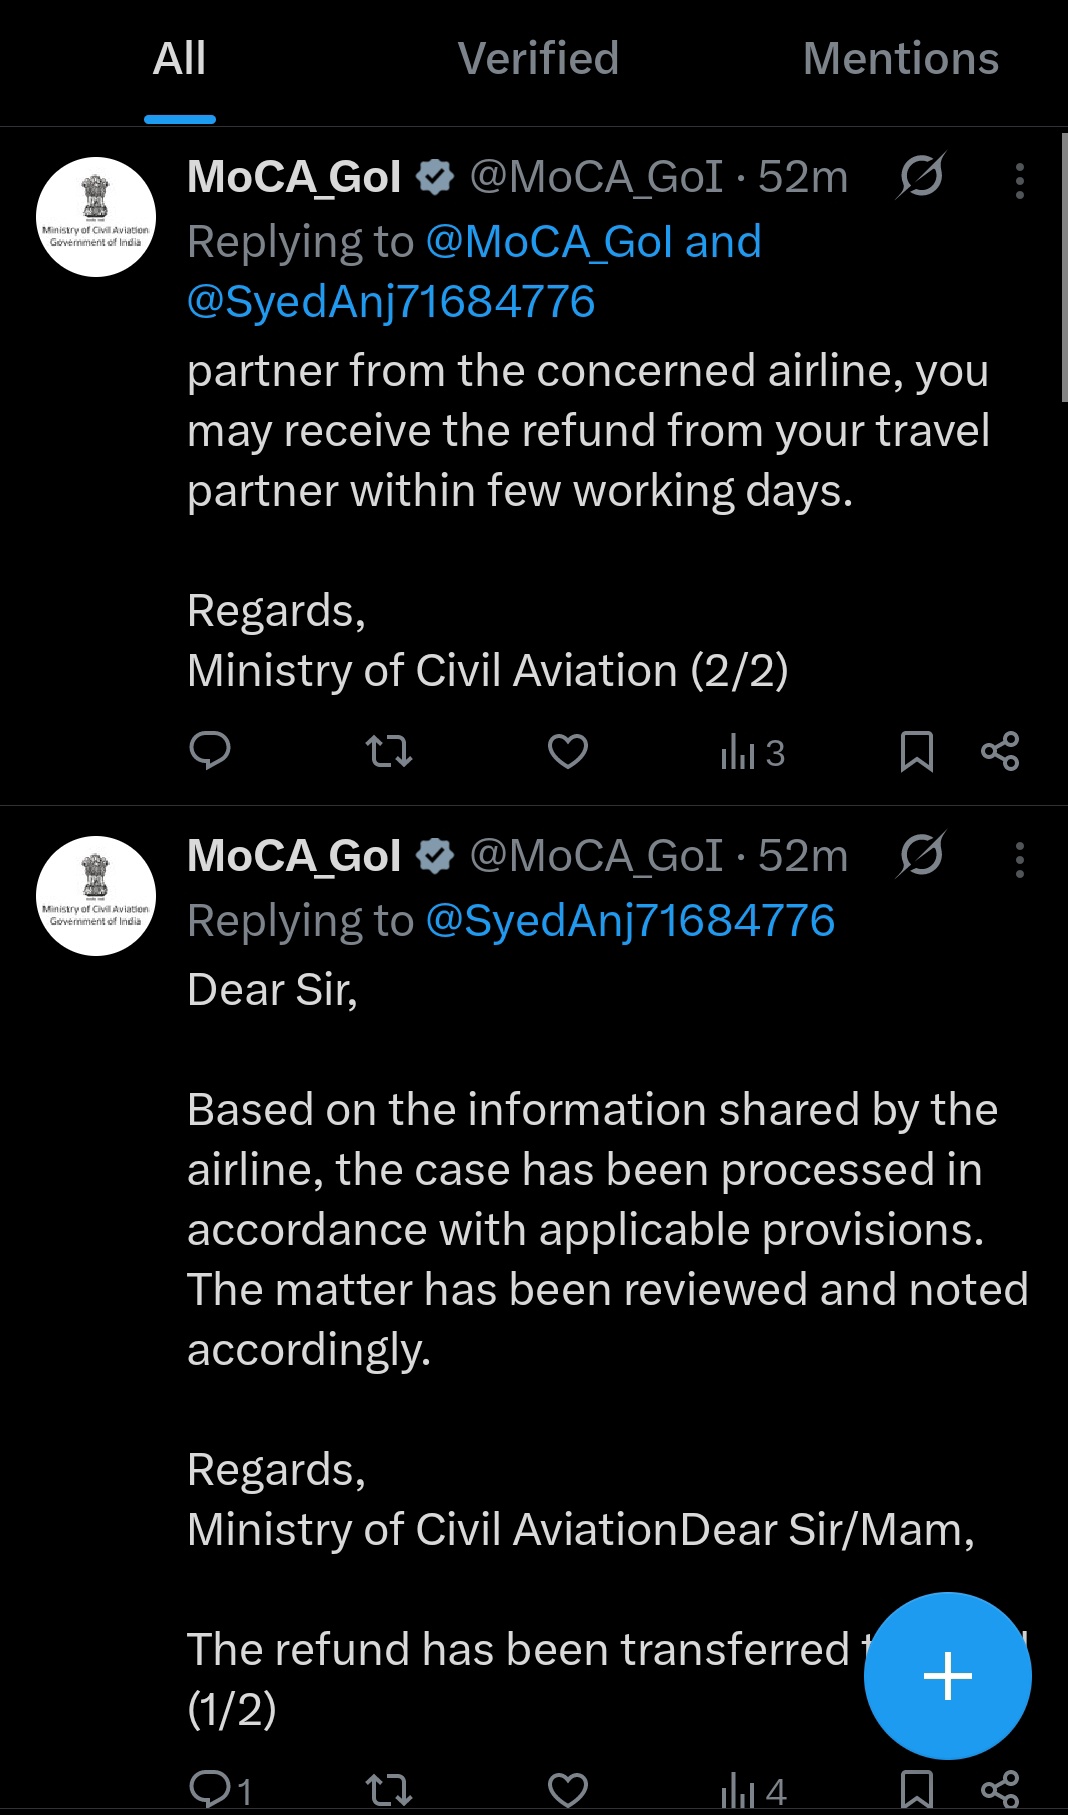
Task: Switch to the Verified tab
Action: pyautogui.click(x=538, y=59)
